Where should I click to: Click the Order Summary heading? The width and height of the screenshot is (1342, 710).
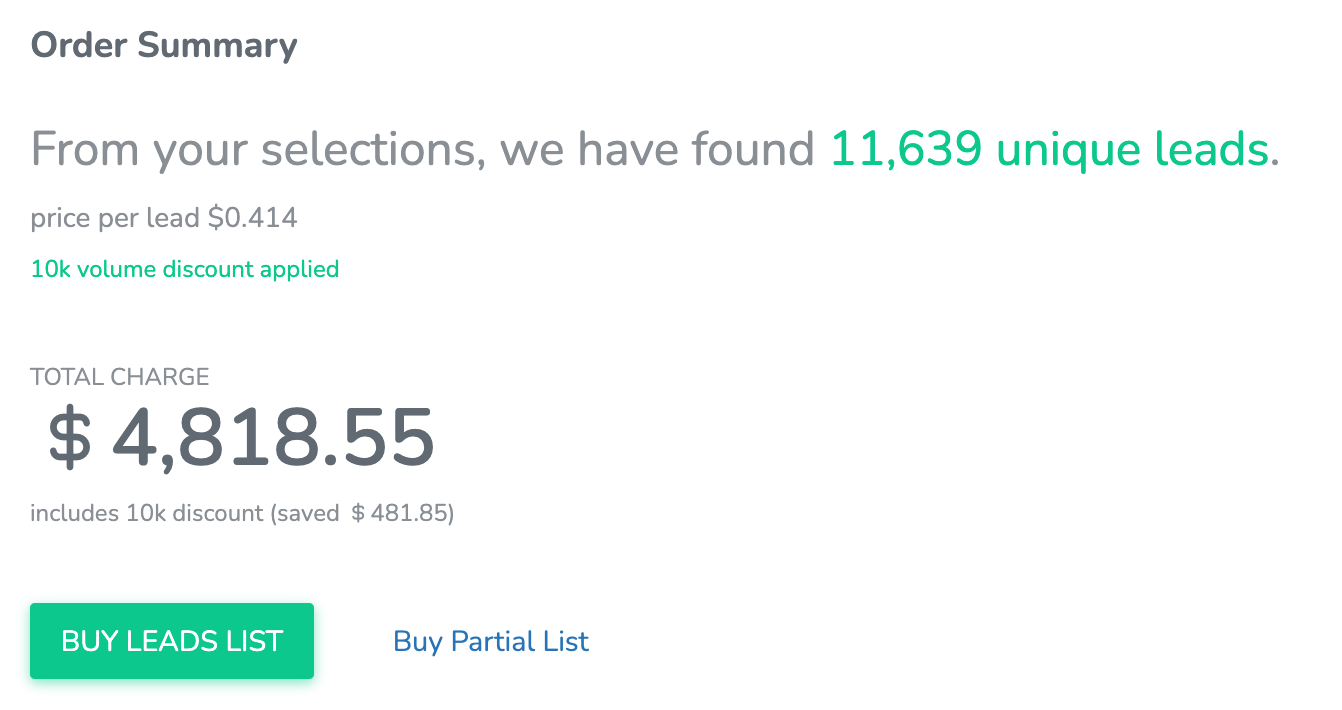pyautogui.click(x=164, y=44)
